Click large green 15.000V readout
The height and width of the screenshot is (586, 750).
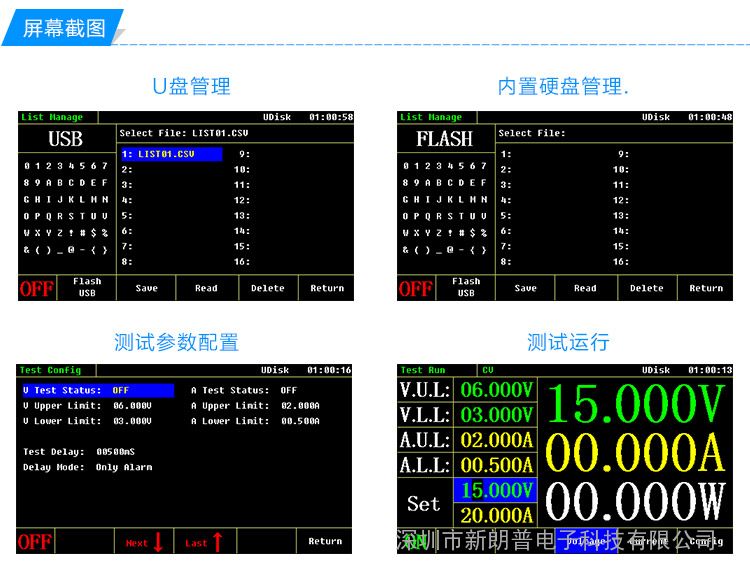635,403
